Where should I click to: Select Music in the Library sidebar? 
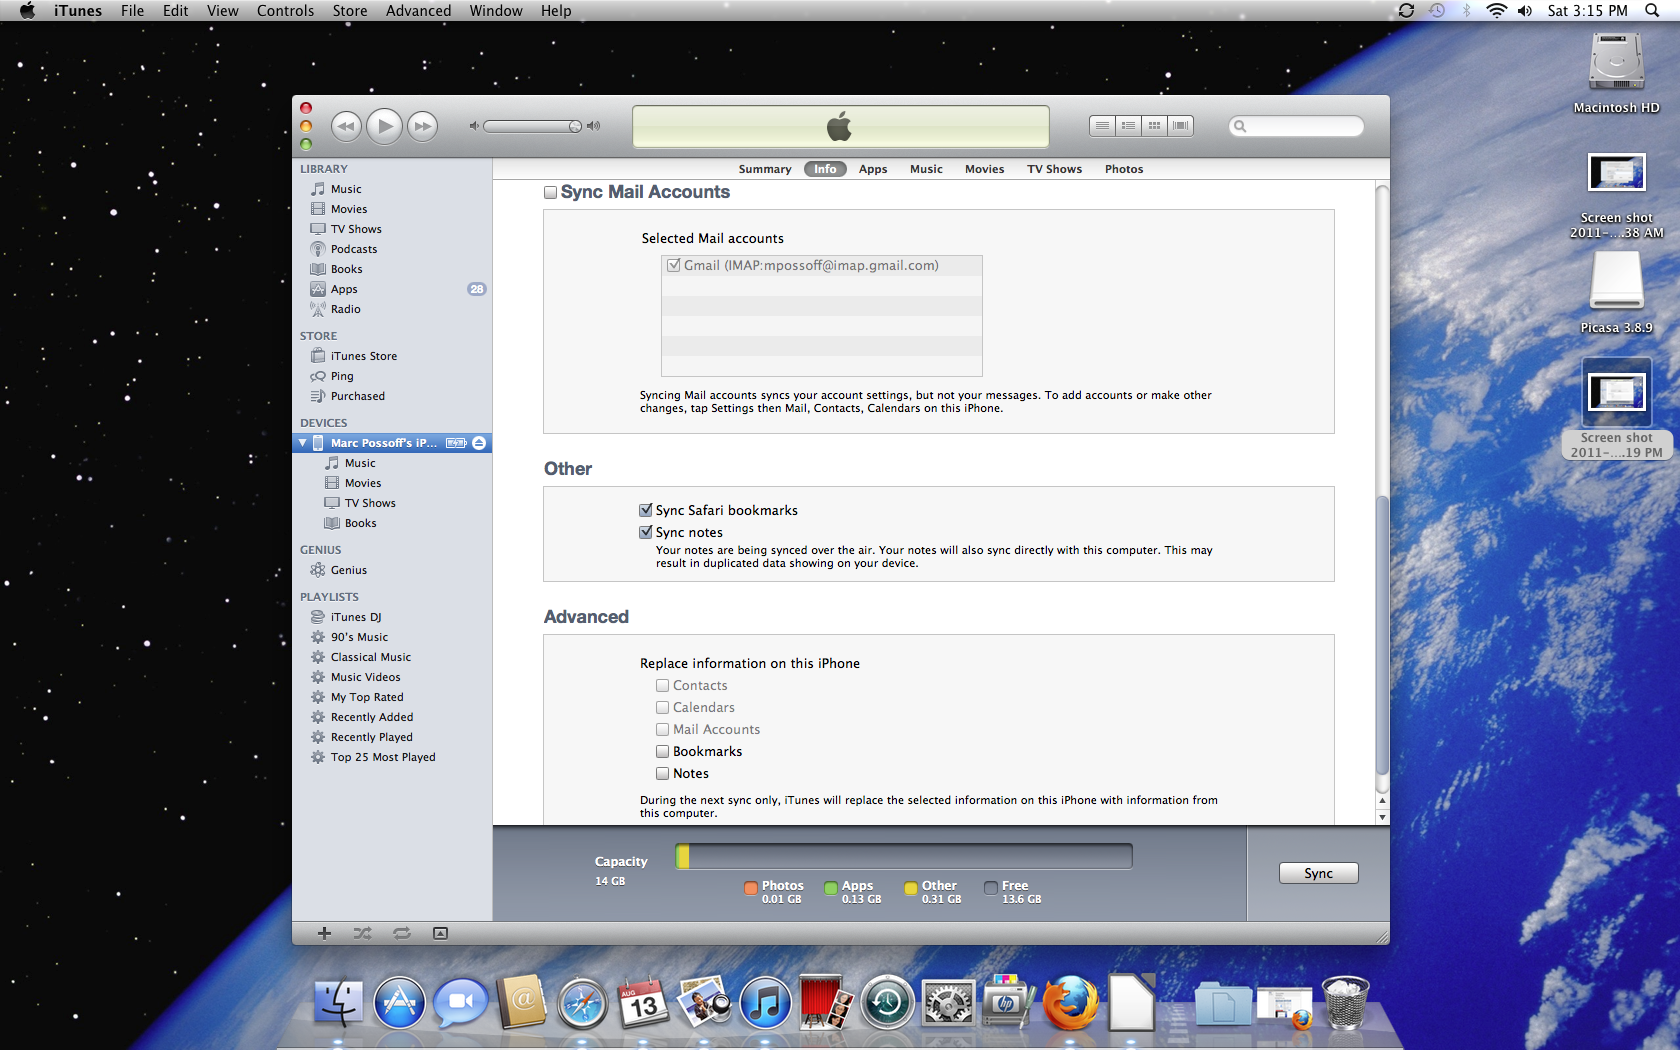pos(346,189)
